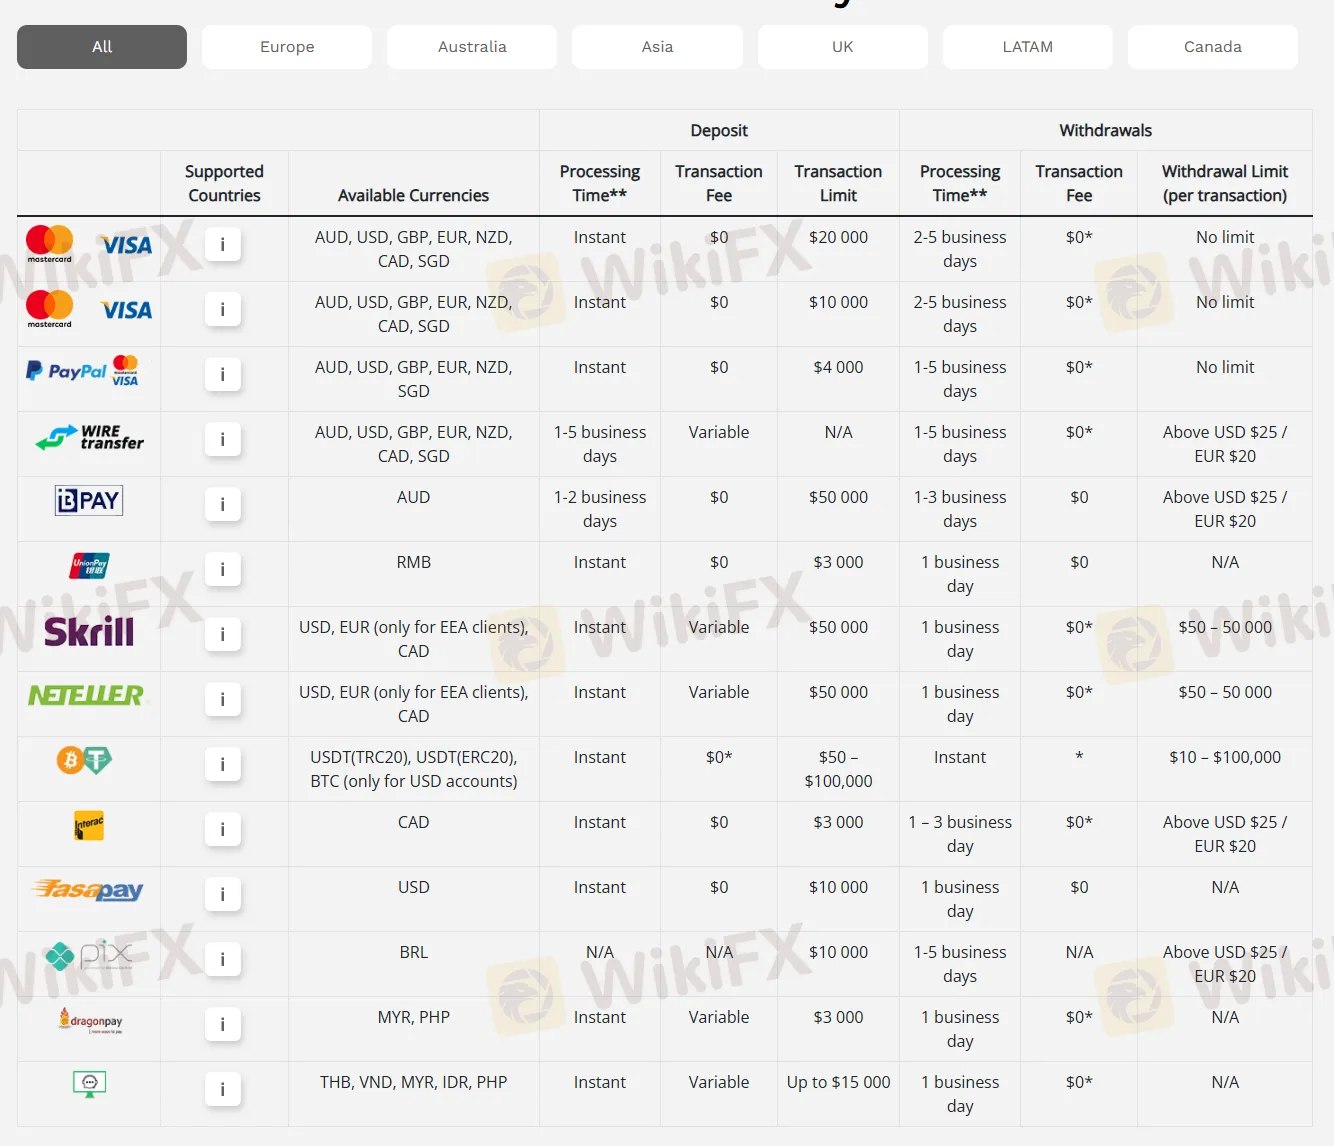Image resolution: width=1334 pixels, height=1146 pixels.
Task: Click the Visa logo in $10 000 row
Action: (127, 310)
